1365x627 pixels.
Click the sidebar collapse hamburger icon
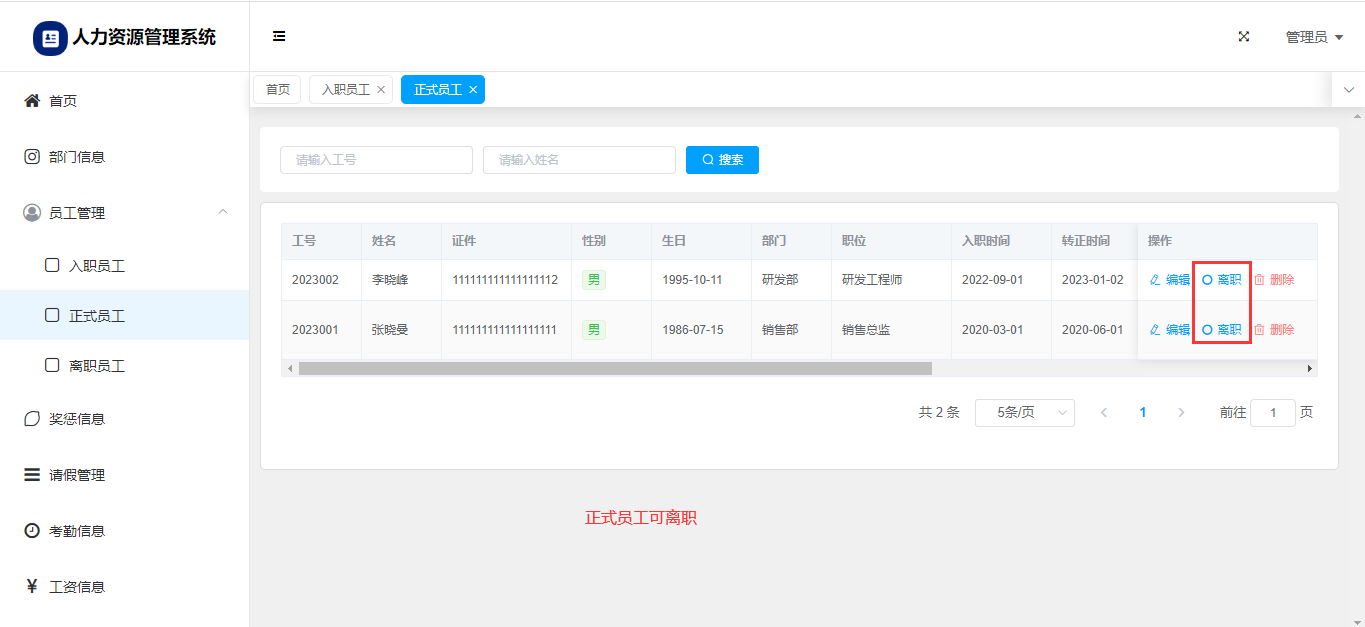[279, 37]
